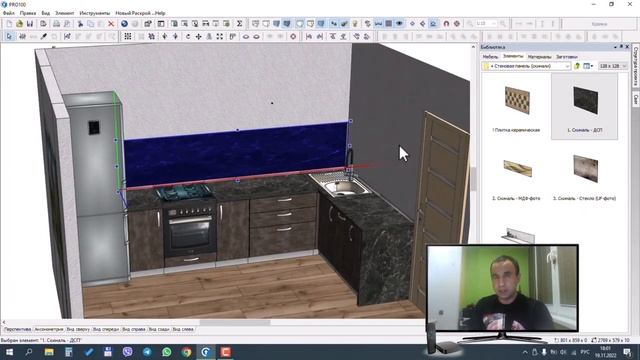Open a project with the folder icon

pos(19,24)
